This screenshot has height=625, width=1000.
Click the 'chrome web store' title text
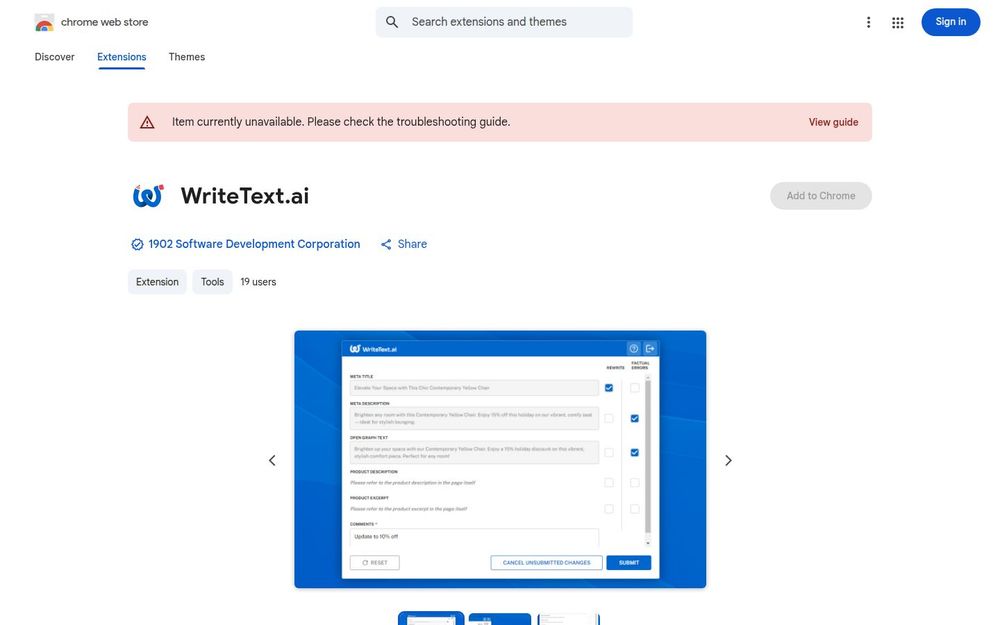(x=105, y=22)
